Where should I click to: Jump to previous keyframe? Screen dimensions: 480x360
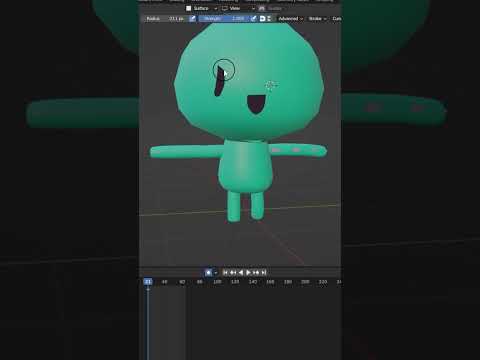[x=233, y=273]
